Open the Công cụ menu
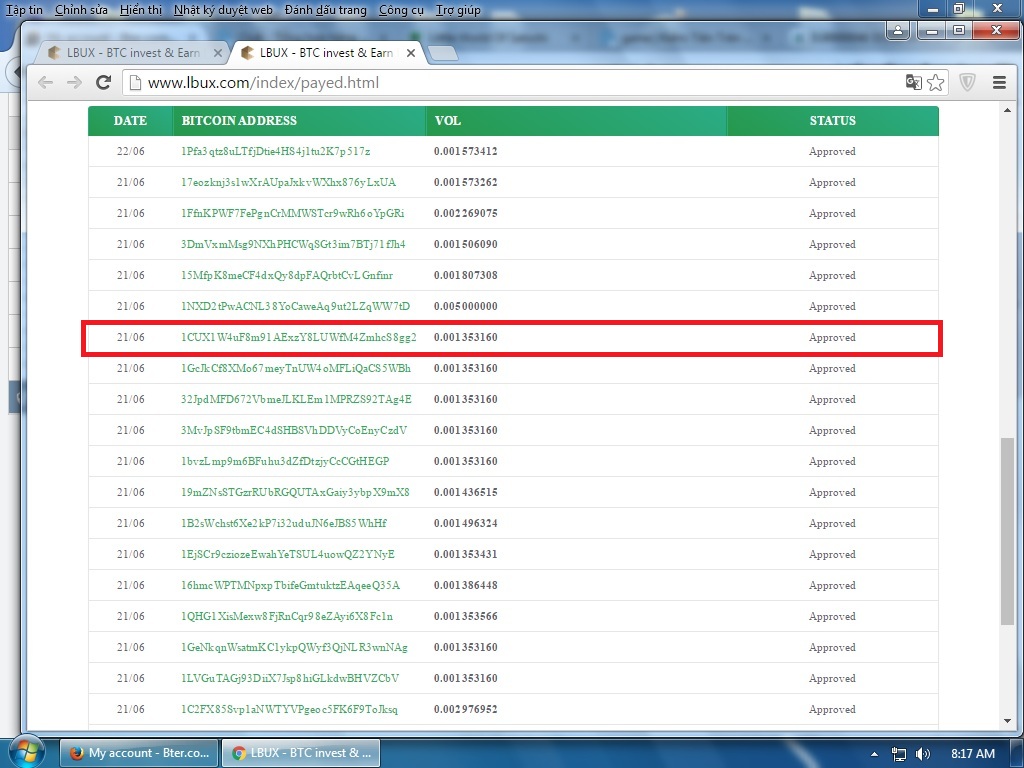1024x768 pixels. point(401,10)
